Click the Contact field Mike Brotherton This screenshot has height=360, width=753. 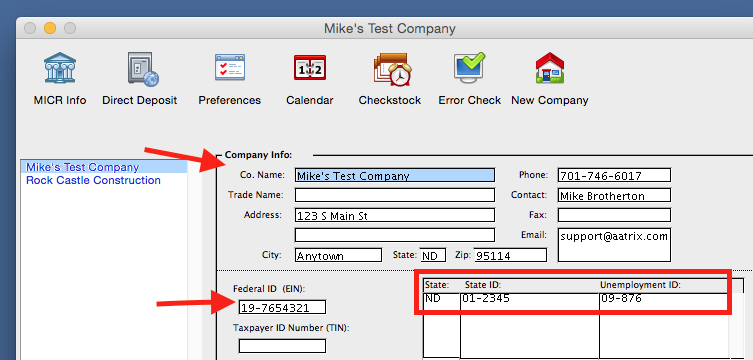614,195
